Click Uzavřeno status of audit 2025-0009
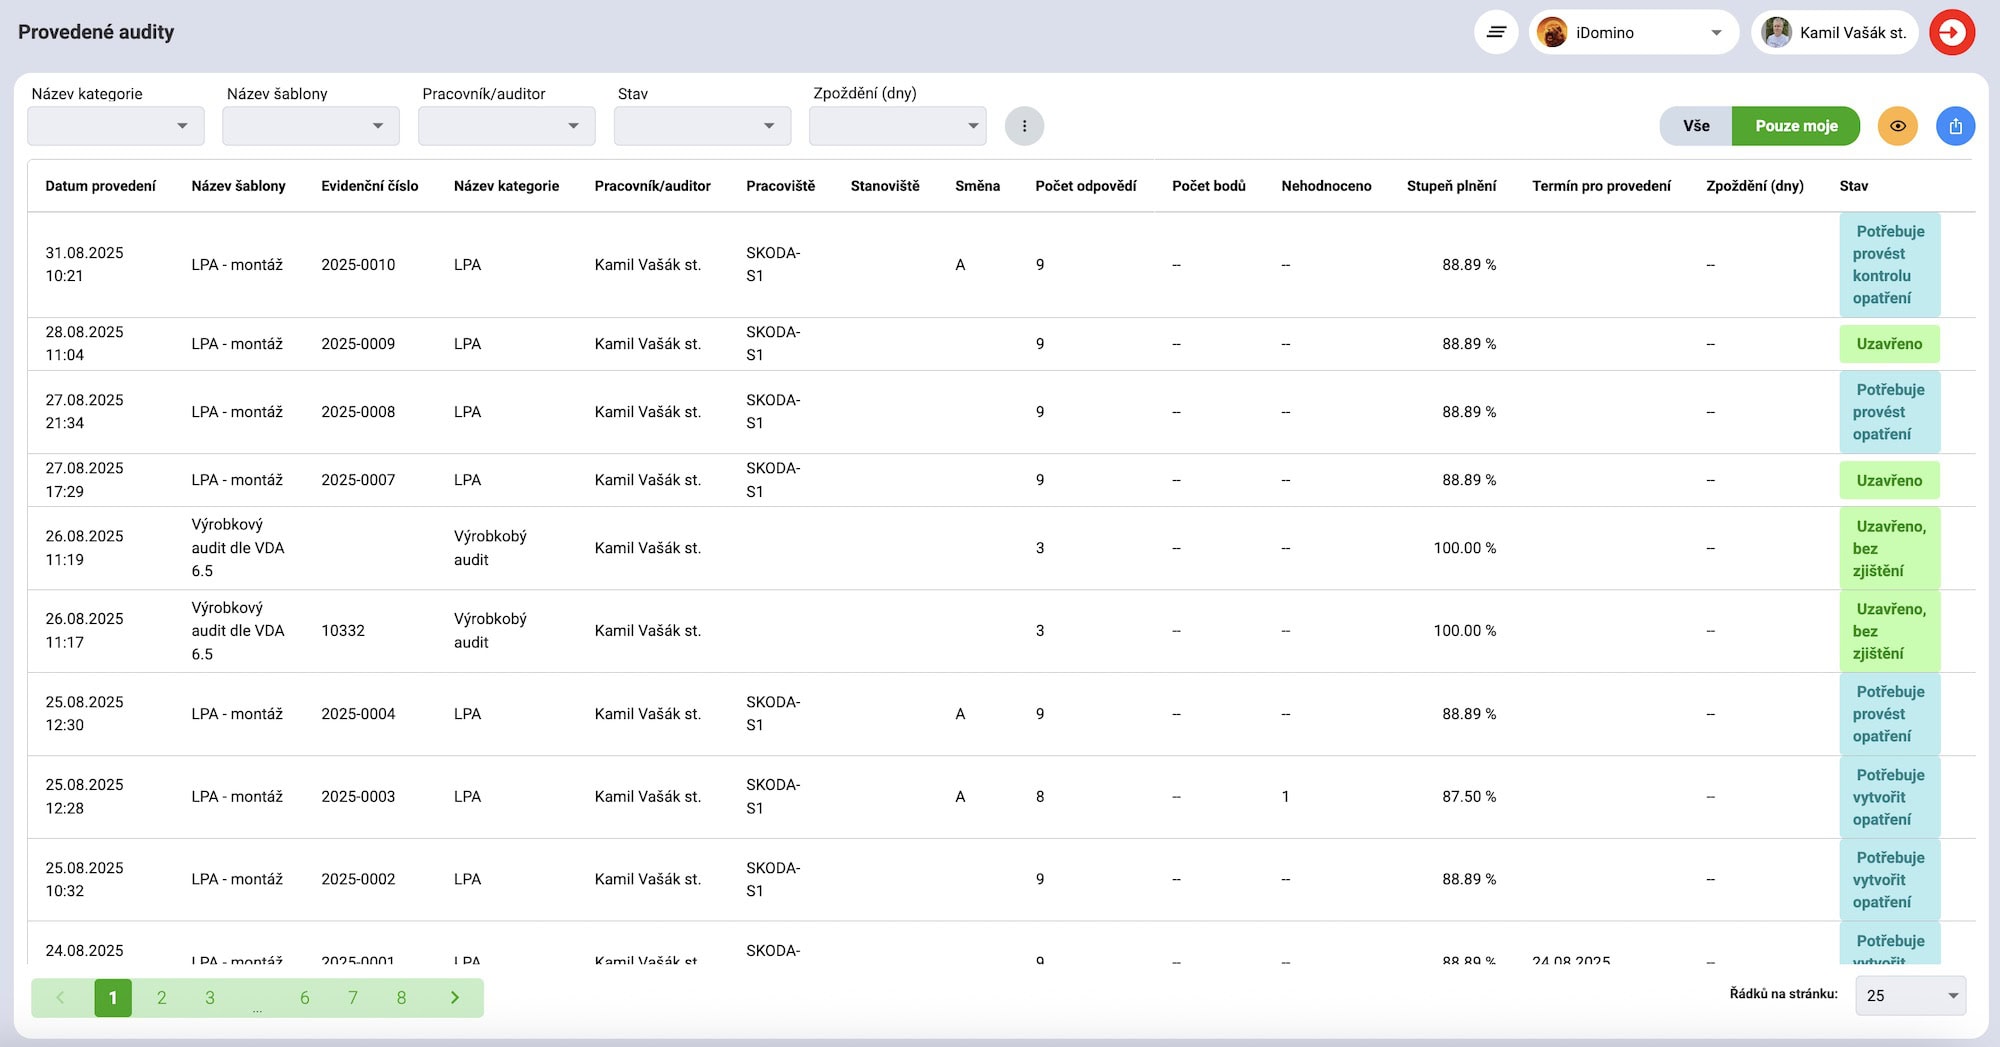The height and width of the screenshot is (1047, 2000). [x=1889, y=344]
